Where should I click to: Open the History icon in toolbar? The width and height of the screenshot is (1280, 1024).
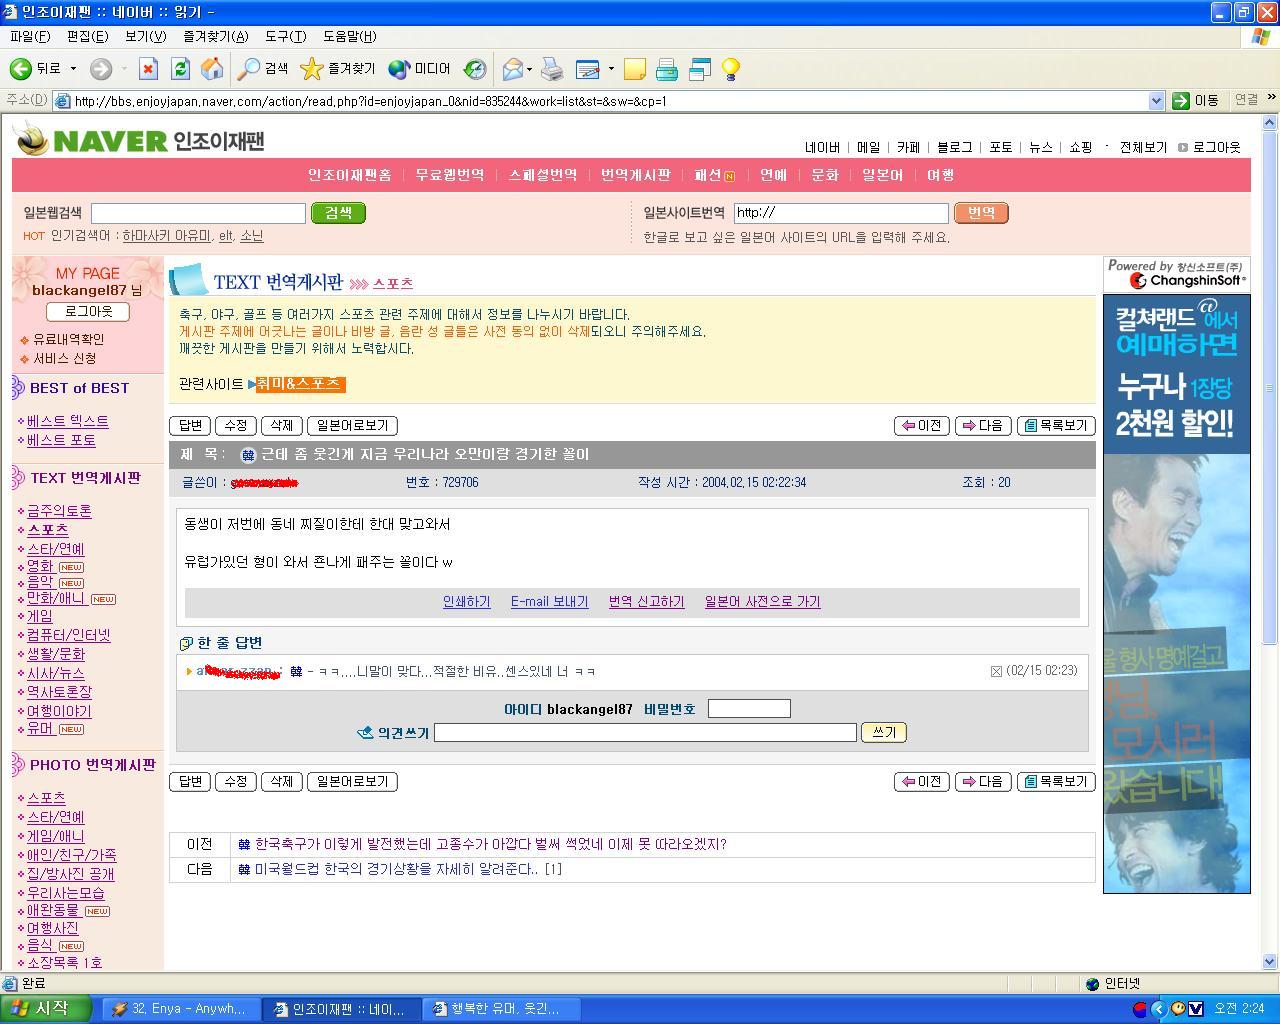[475, 69]
